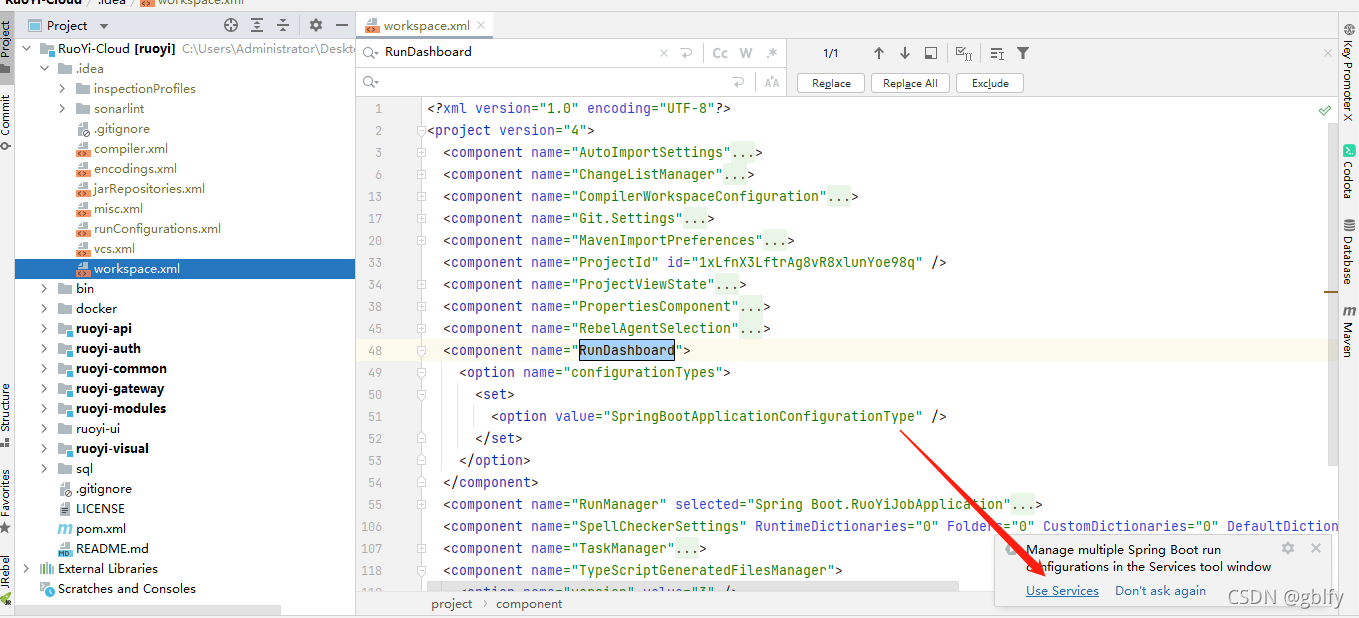The image size is (1359, 618).
Task: Open replace history magnifier in replace field
Action: tap(371, 82)
